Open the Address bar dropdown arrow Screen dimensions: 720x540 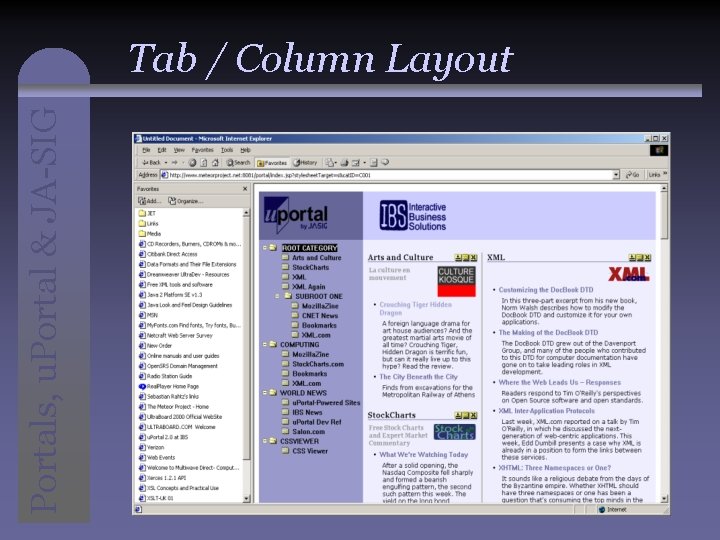(616, 175)
